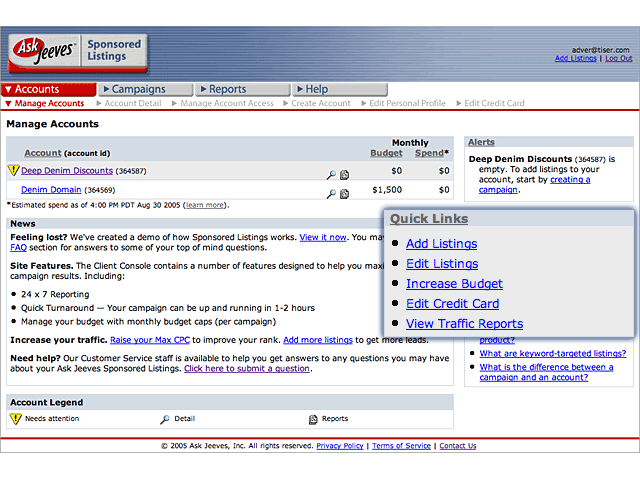Click here to submit a question link

pos(247,369)
